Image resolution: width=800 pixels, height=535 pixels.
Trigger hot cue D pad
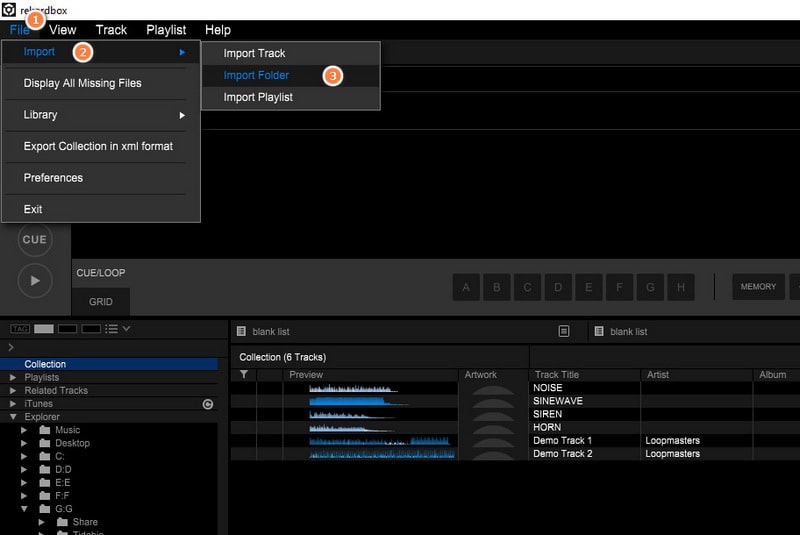tap(558, 287)
